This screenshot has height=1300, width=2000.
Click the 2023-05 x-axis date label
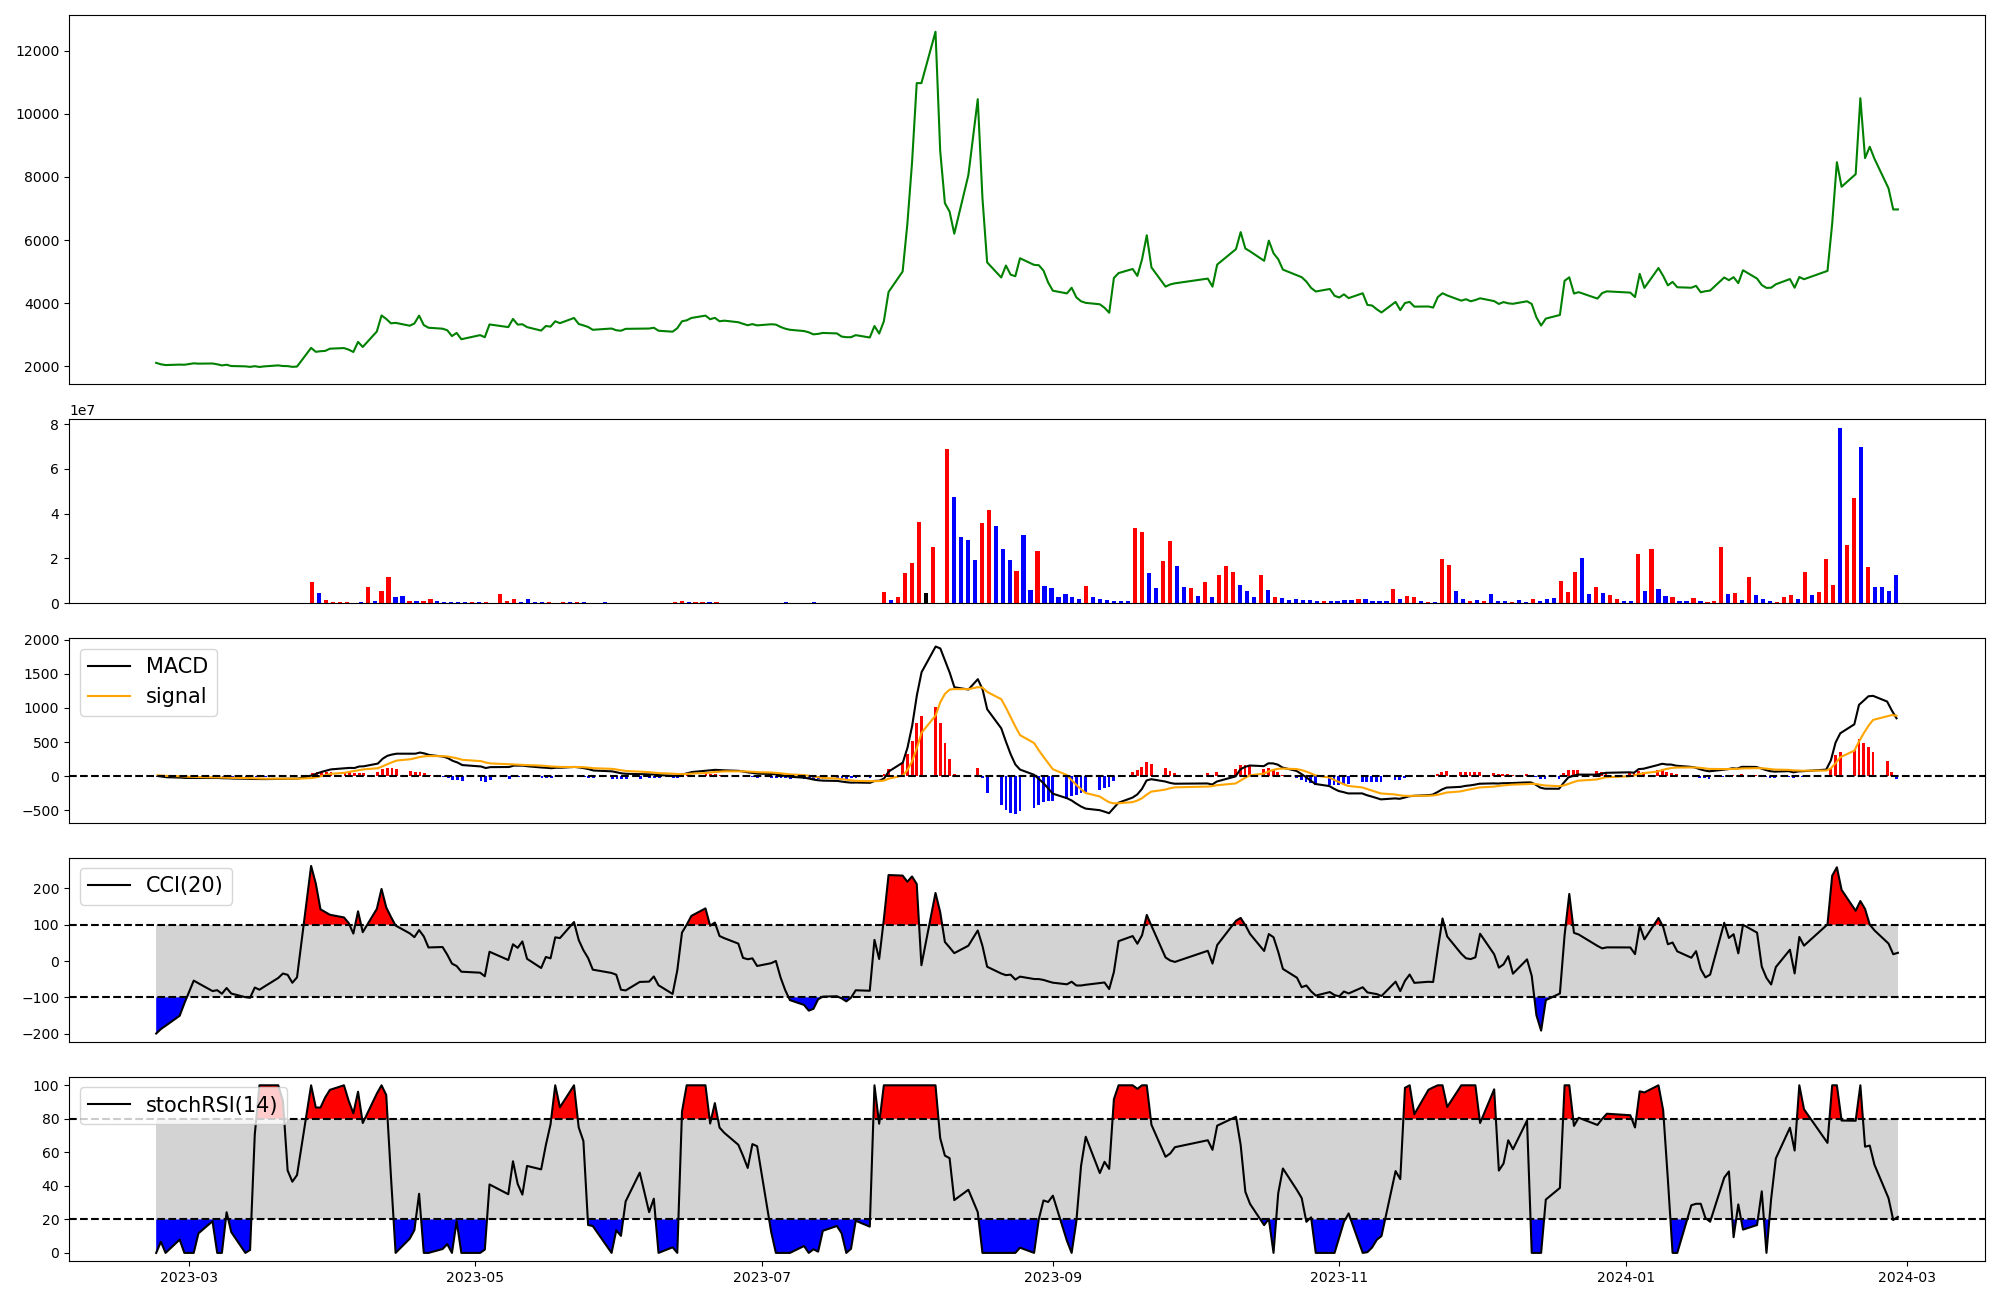coord(475,1277)
